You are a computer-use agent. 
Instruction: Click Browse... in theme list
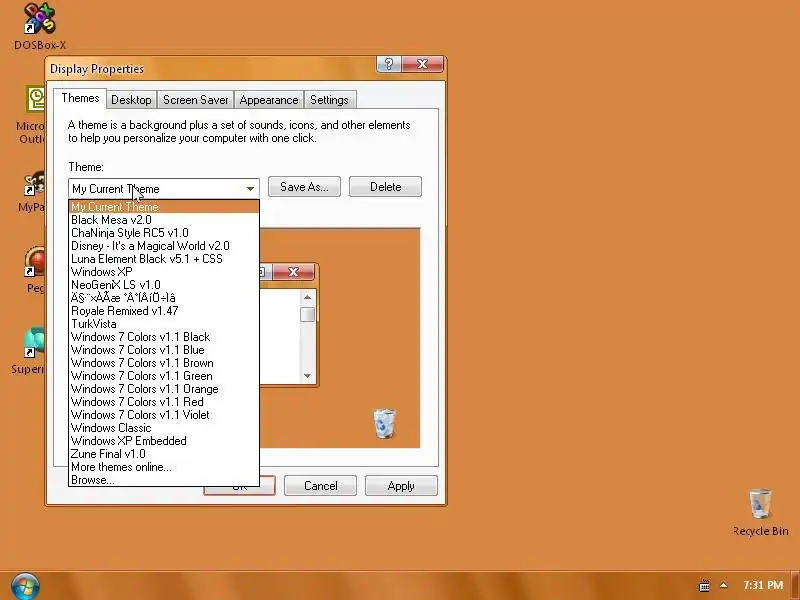164,480
